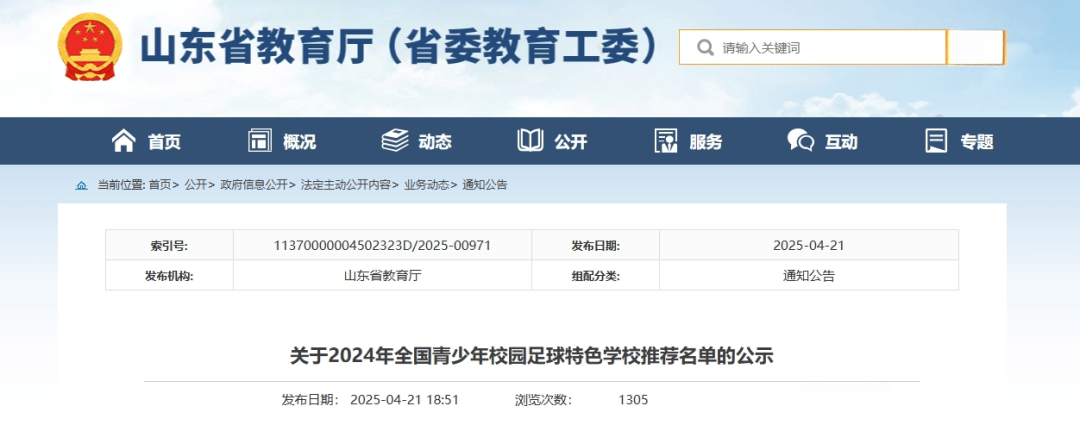Viewport: 1080px width, 425px height.
Task: Click the 概况 overview icon
Action: tap(260, 141)
